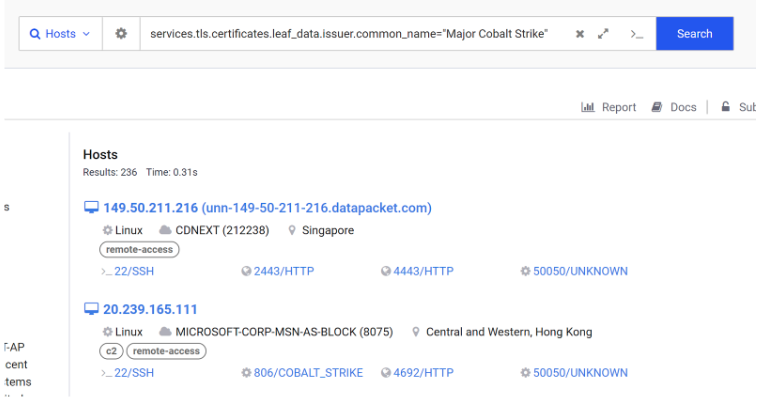Click the Docs book icon
This screenshot has height=398, width=758.
pyautogui.click(x=656, y=107)
